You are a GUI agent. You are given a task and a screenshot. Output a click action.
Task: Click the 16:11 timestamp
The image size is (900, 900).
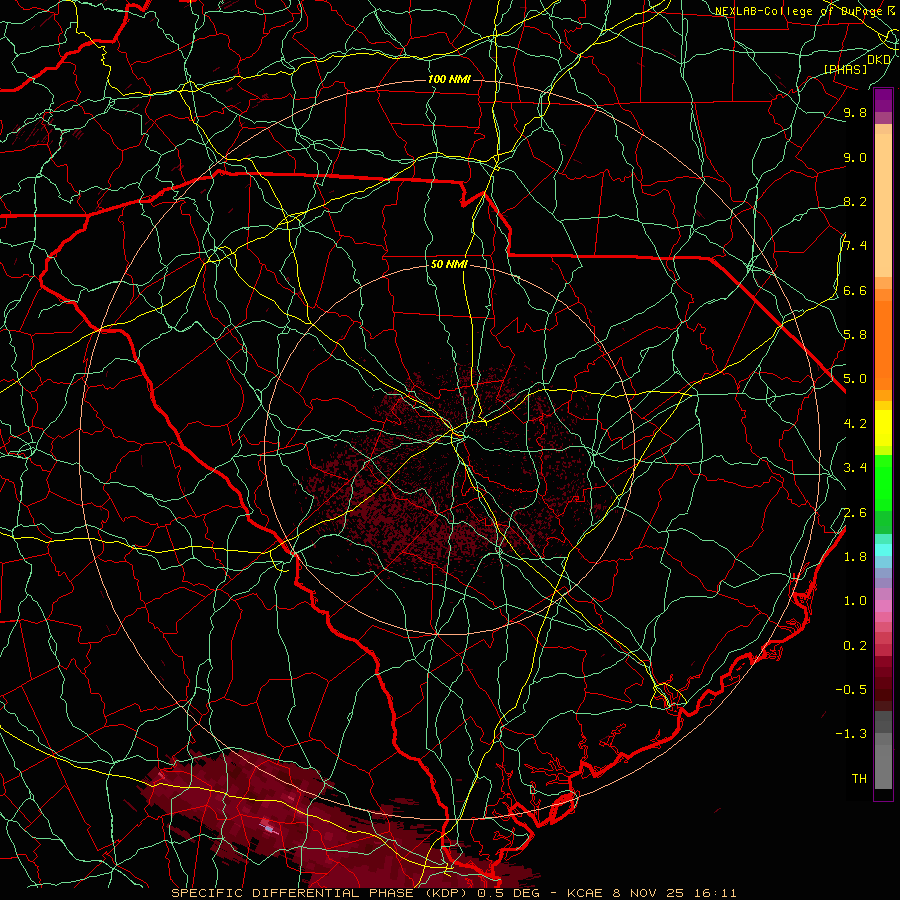point(713,893)
